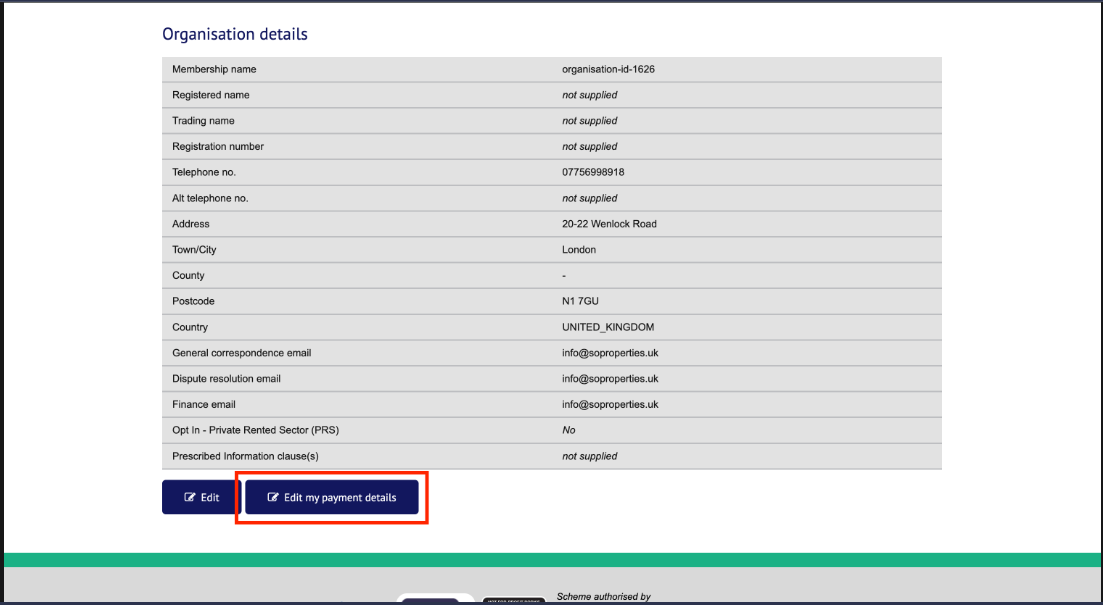Click the address value 20-22 Wenlock Road

[x=609, y=224]
